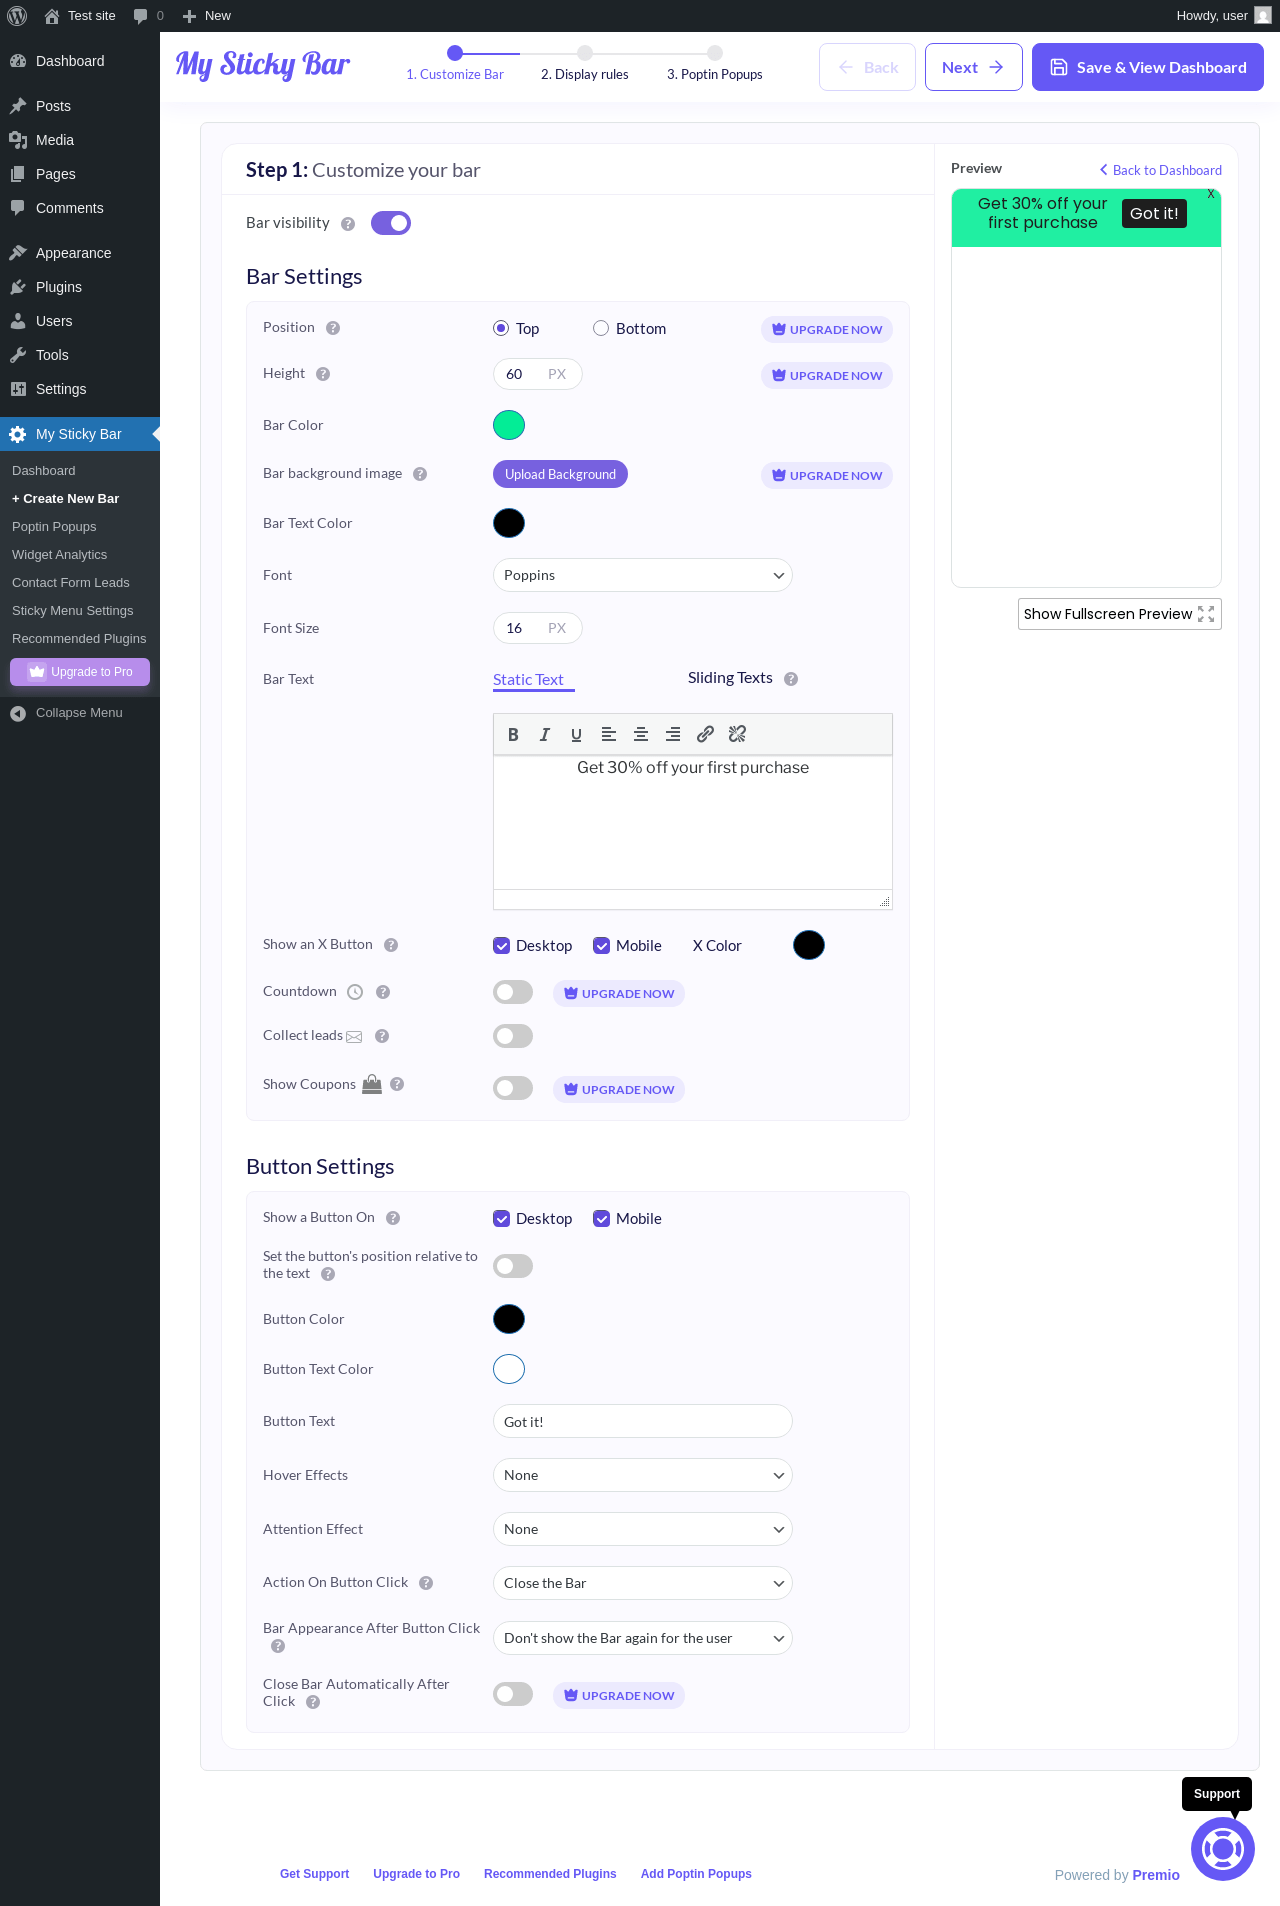Close the preview bar with X
1280x1906 pixels.
[x=1211, y=194]
